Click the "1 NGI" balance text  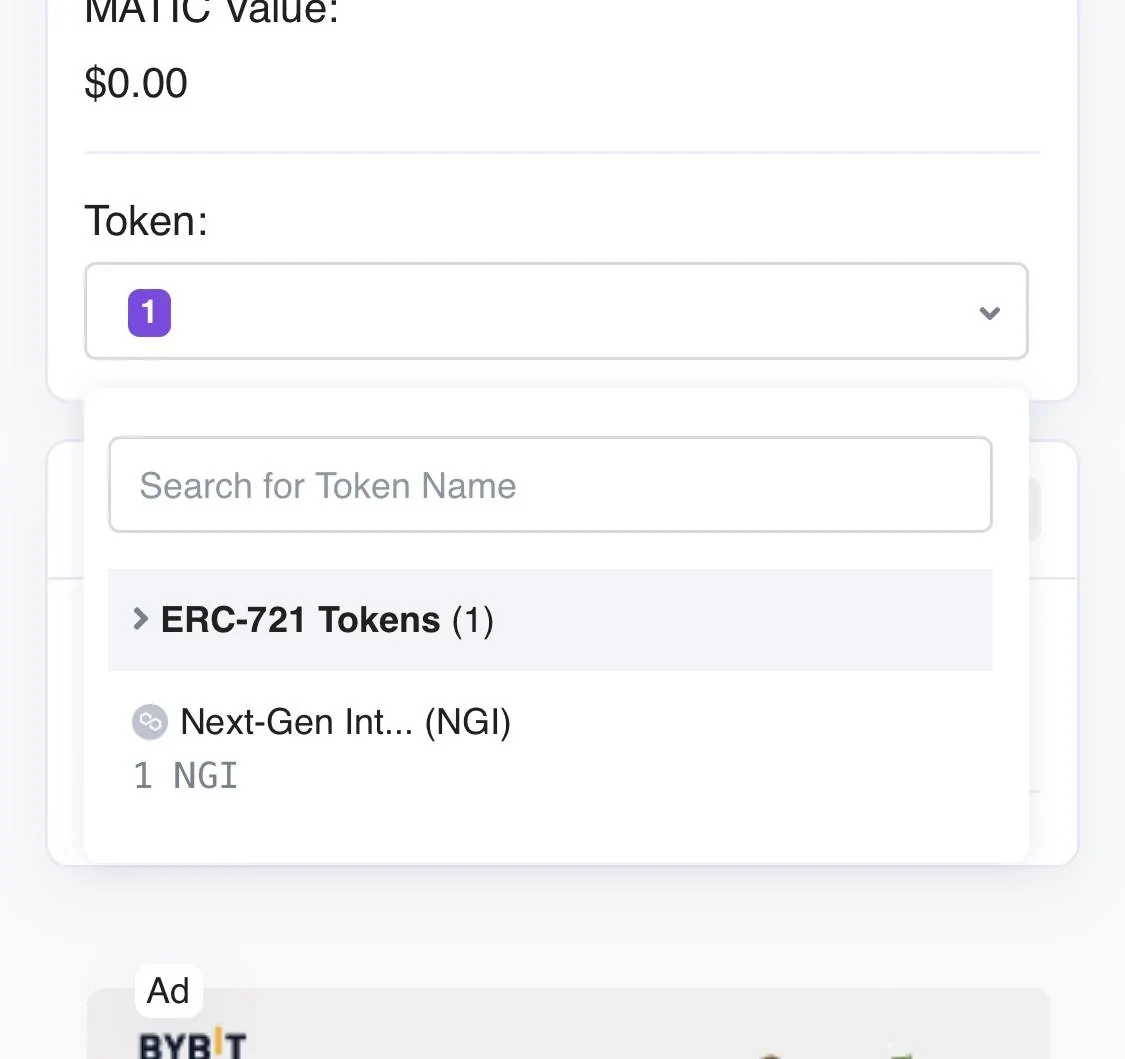[186, 776]
